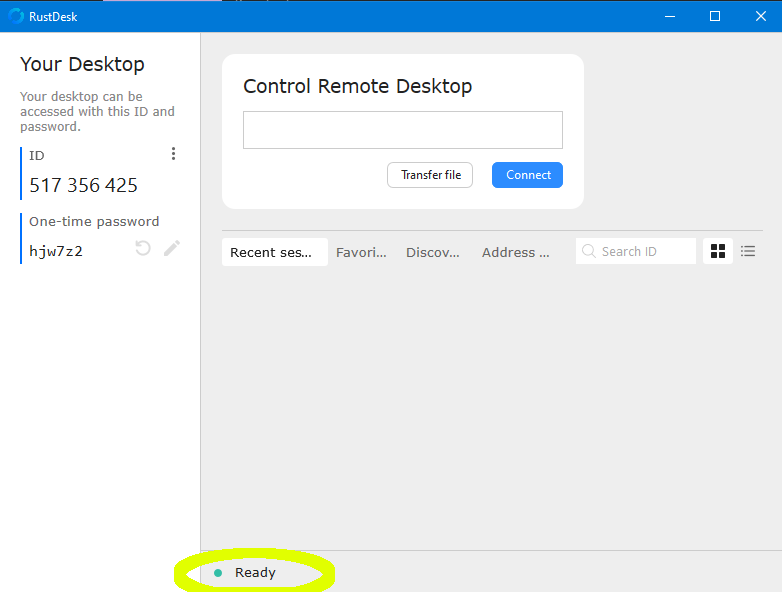Click the Your Desktop heading
The height and width of the screenshot is (592, 782).
(x=82, y=64)
